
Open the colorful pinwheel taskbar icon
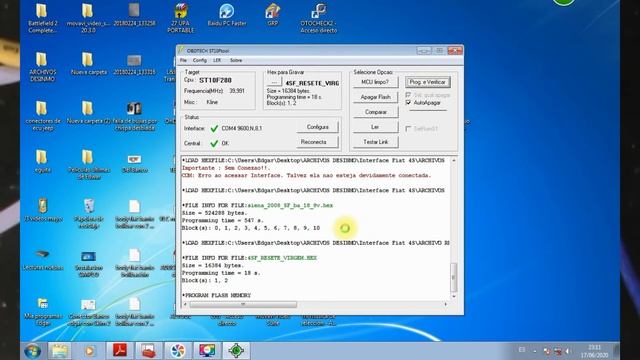click(x=178, y=351)
